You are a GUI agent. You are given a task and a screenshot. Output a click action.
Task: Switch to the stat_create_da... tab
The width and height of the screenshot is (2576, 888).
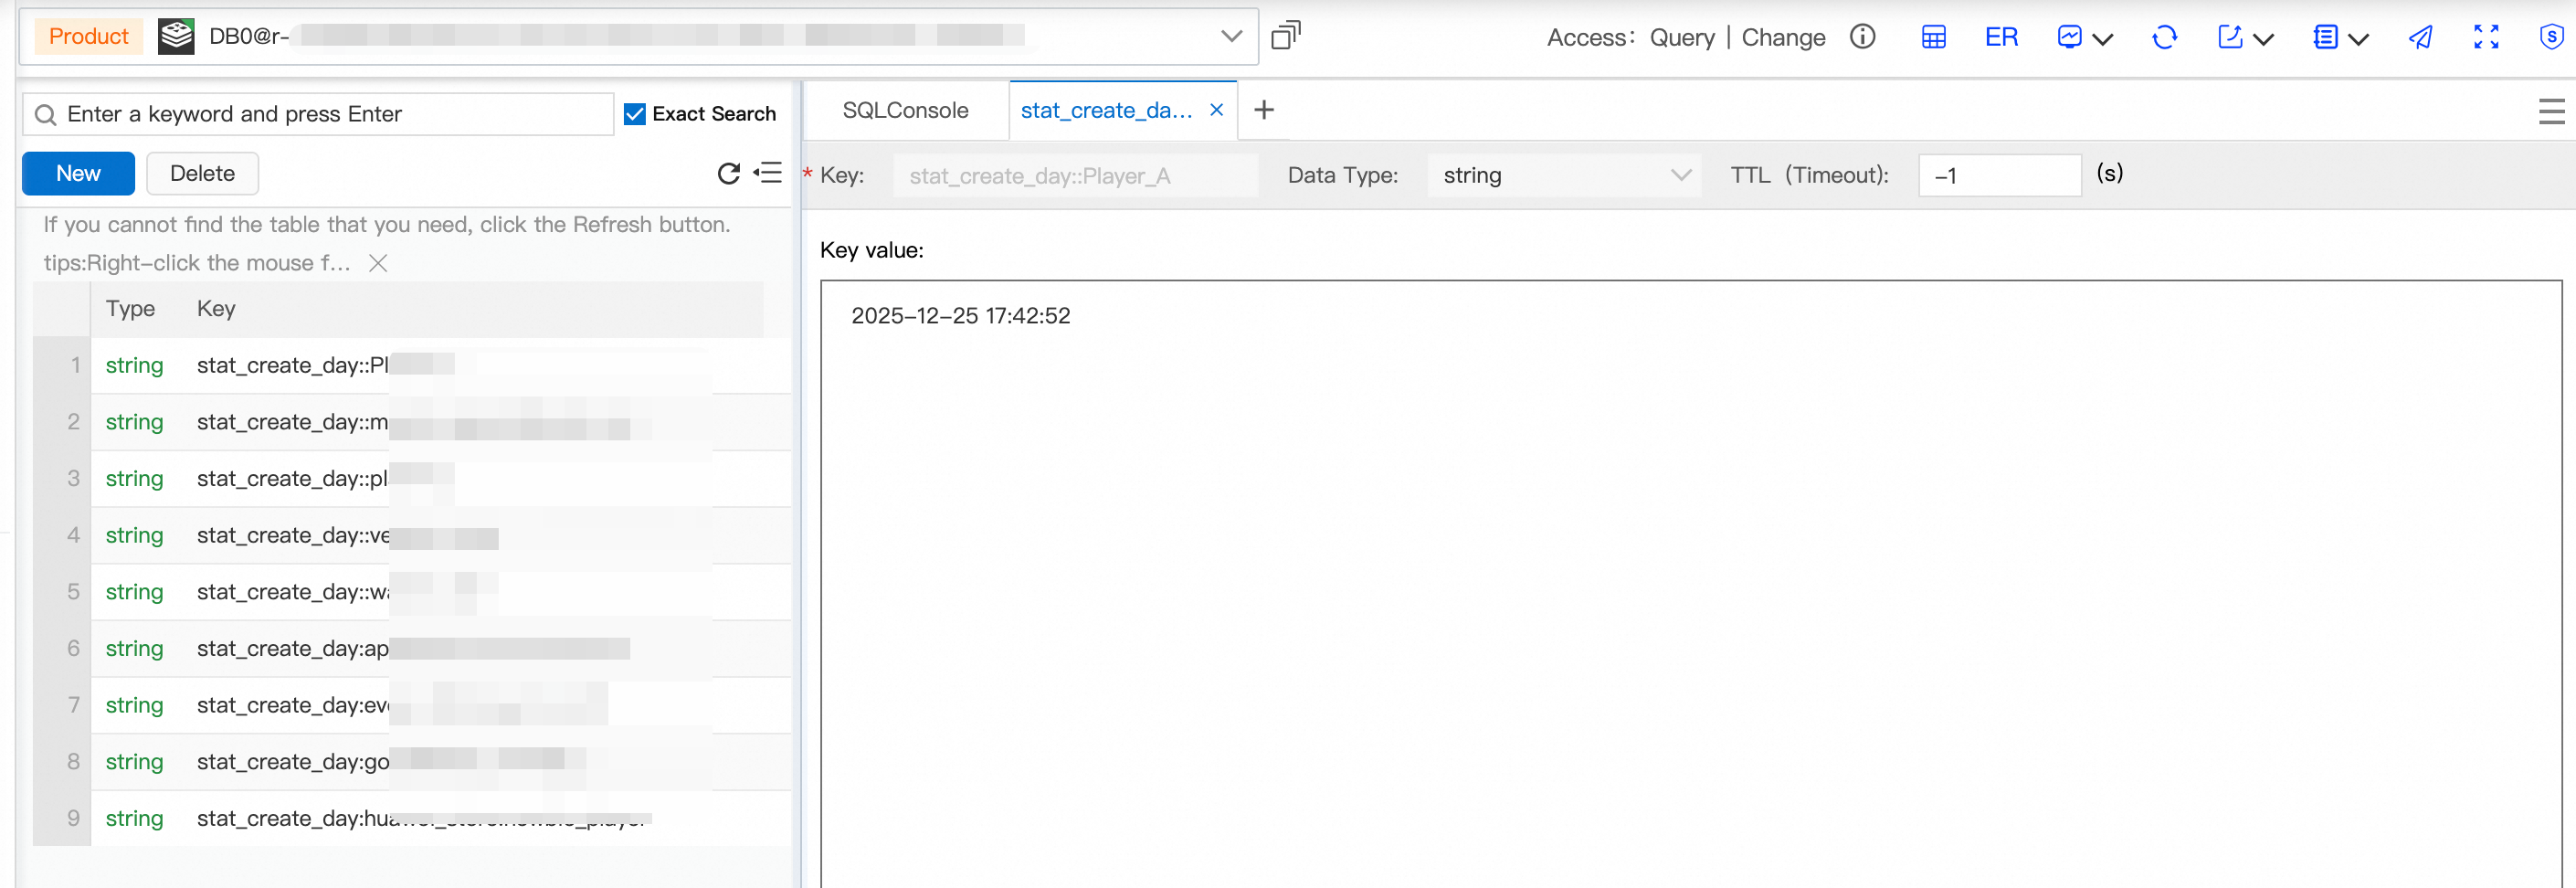(1106, 111)
